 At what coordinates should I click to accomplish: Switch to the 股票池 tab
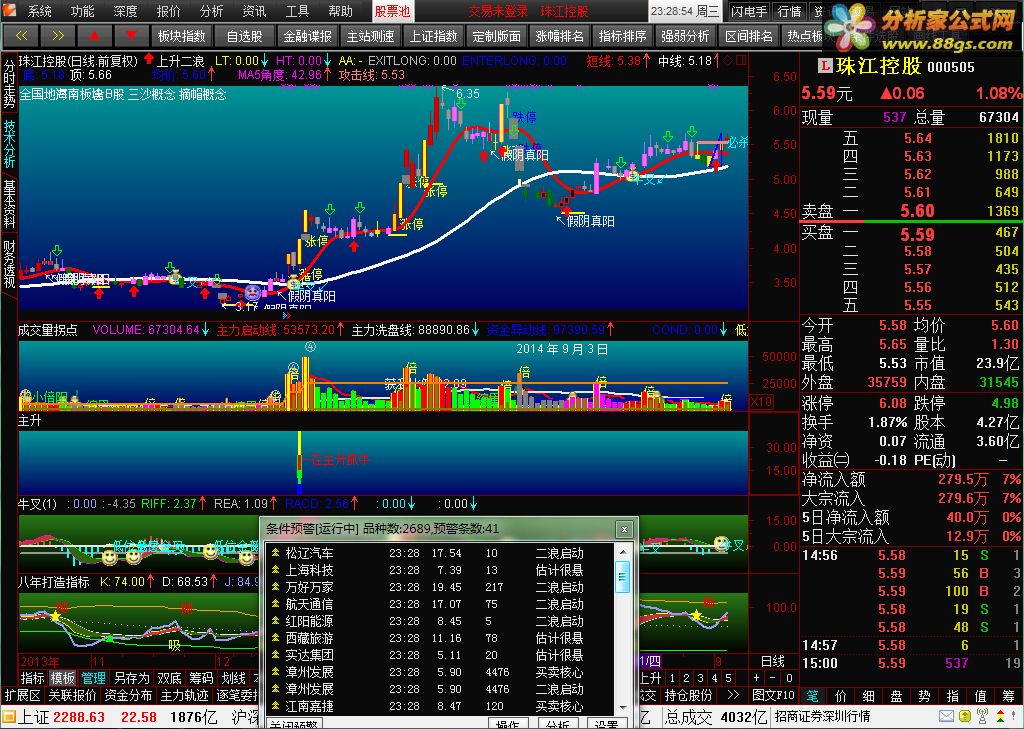pyautogui.click(x=392, y=11)
